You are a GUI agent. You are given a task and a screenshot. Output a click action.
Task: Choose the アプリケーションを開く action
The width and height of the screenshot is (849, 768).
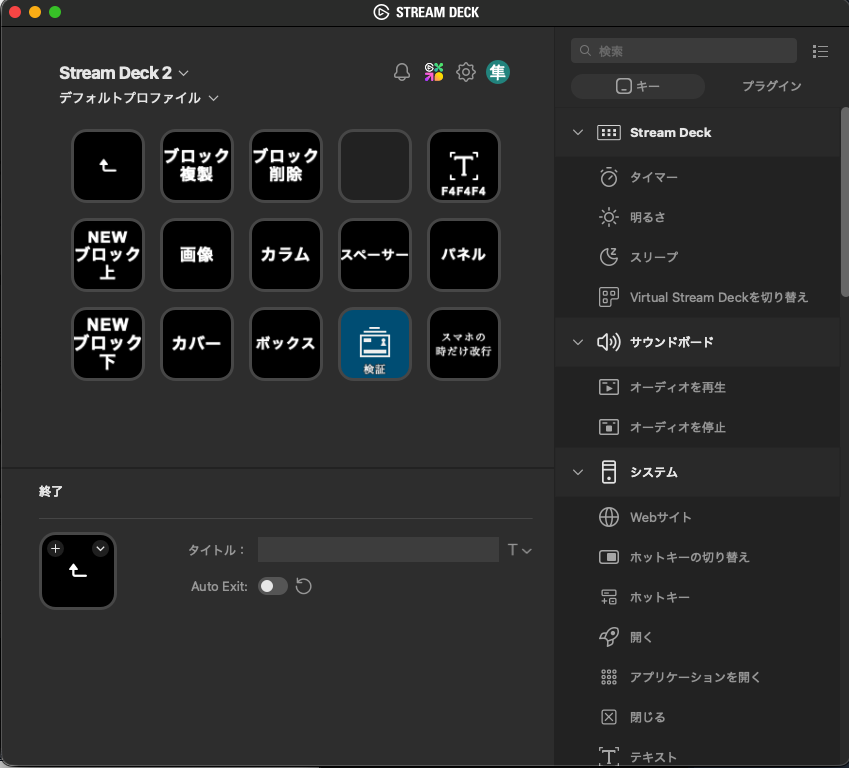pos(697,678)
